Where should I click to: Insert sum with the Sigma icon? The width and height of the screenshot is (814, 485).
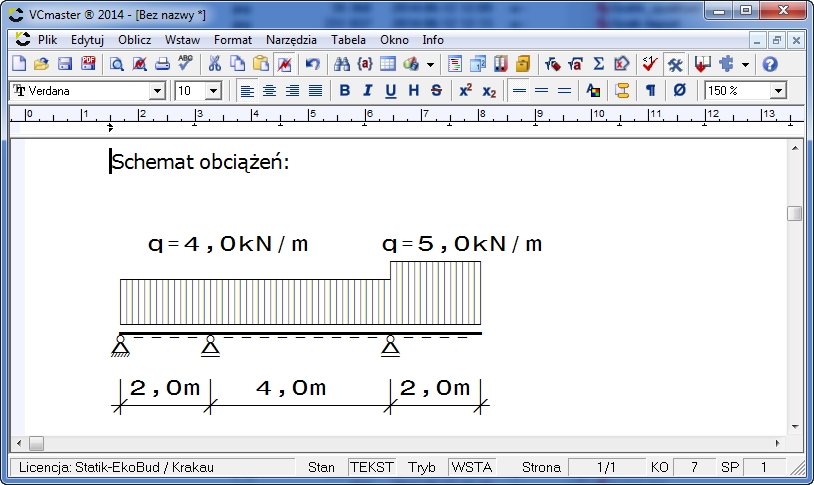click(x=598, y=64)
